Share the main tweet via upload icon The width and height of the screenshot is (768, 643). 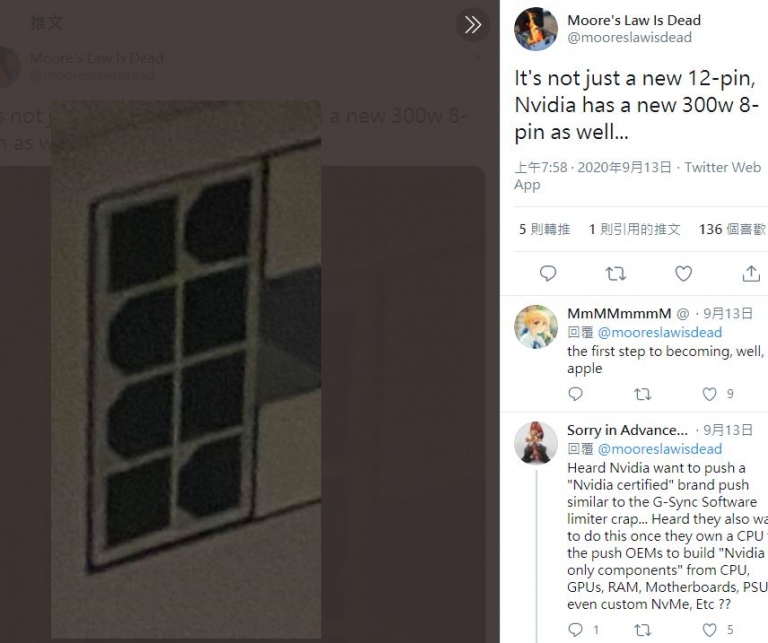(751, 273)
